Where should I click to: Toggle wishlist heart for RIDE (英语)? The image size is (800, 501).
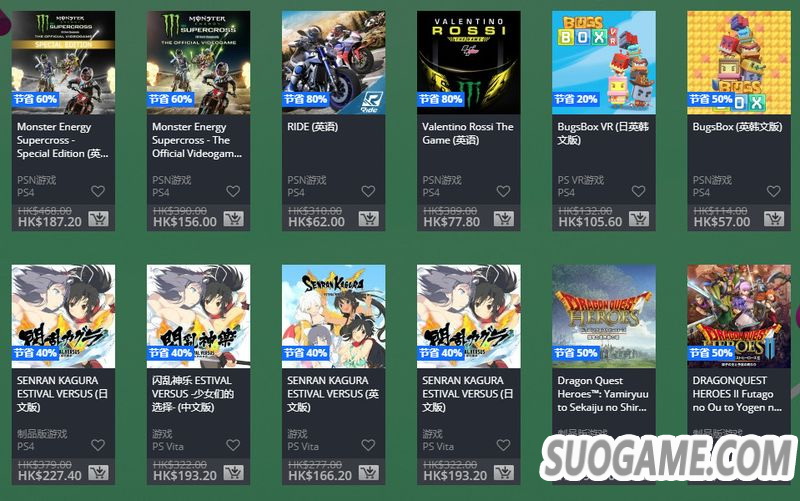pos(368,191)
